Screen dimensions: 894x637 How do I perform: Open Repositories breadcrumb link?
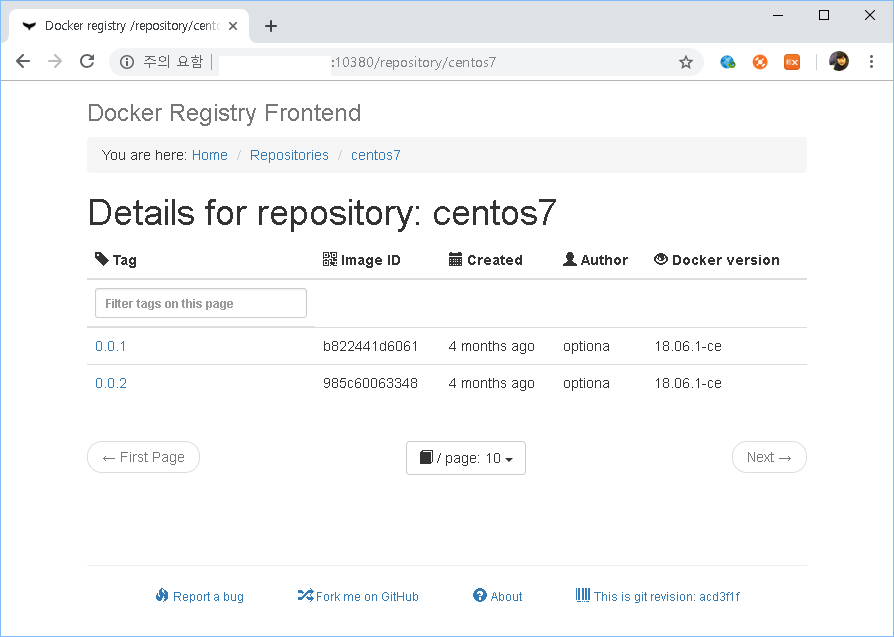click(289, 155)
